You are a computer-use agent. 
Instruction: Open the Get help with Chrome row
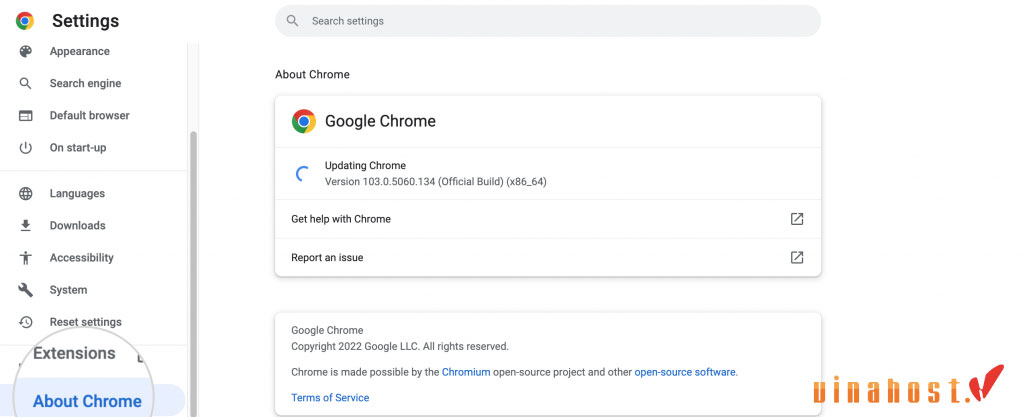[547, 219]
